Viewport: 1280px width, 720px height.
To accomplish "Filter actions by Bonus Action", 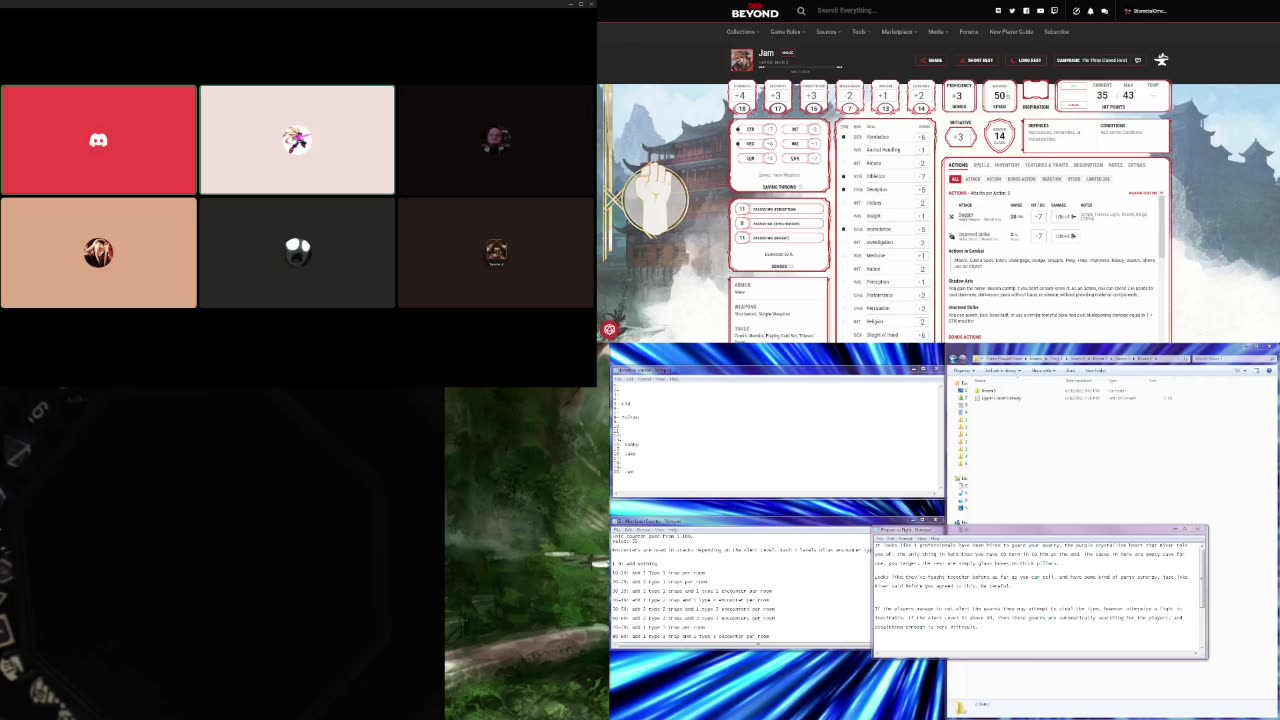I will 1021,179.
